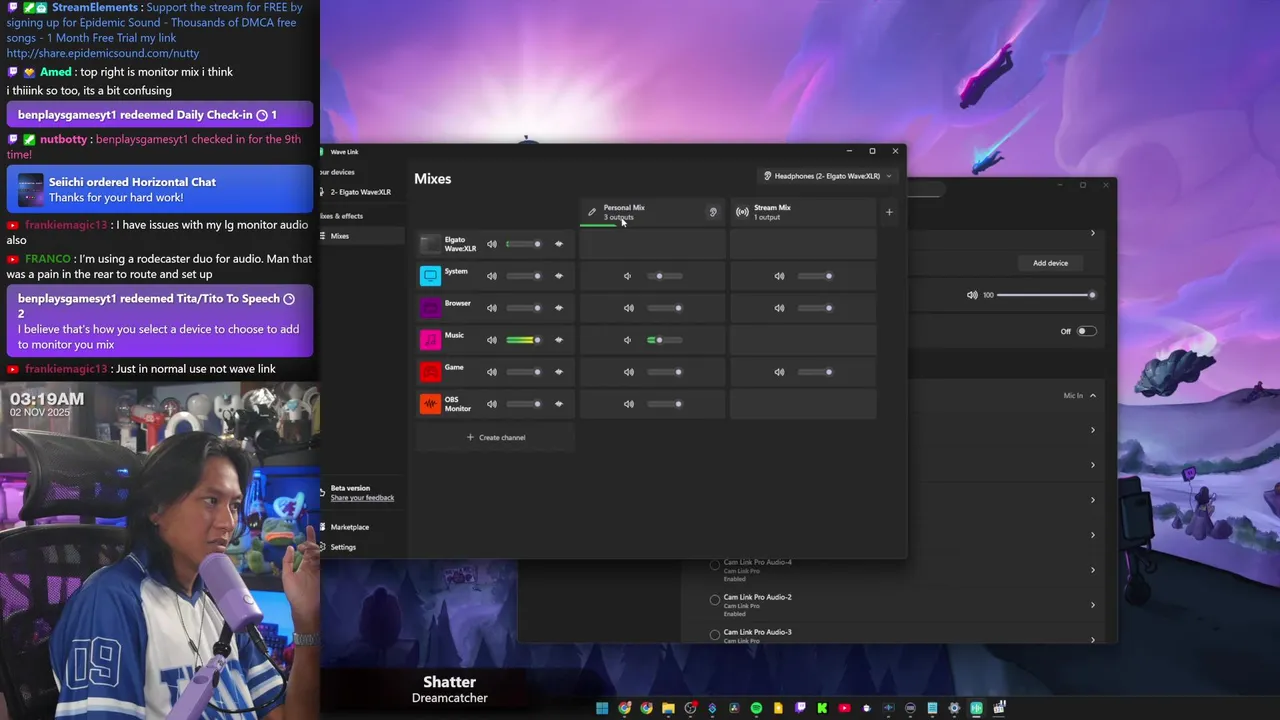The image size is (1280, 720).
Task: Mute the Game channel speaker
Action: [x=492, y=372]
